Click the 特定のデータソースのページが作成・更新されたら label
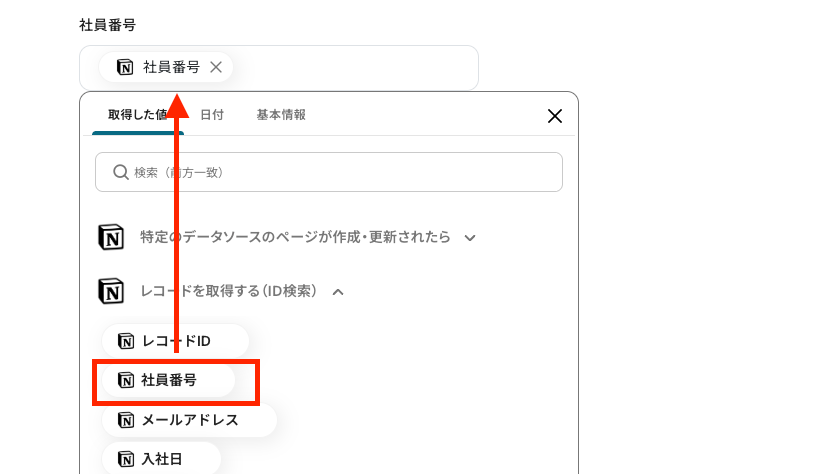This screenshot has height=474, width=836. pos(295,238)
